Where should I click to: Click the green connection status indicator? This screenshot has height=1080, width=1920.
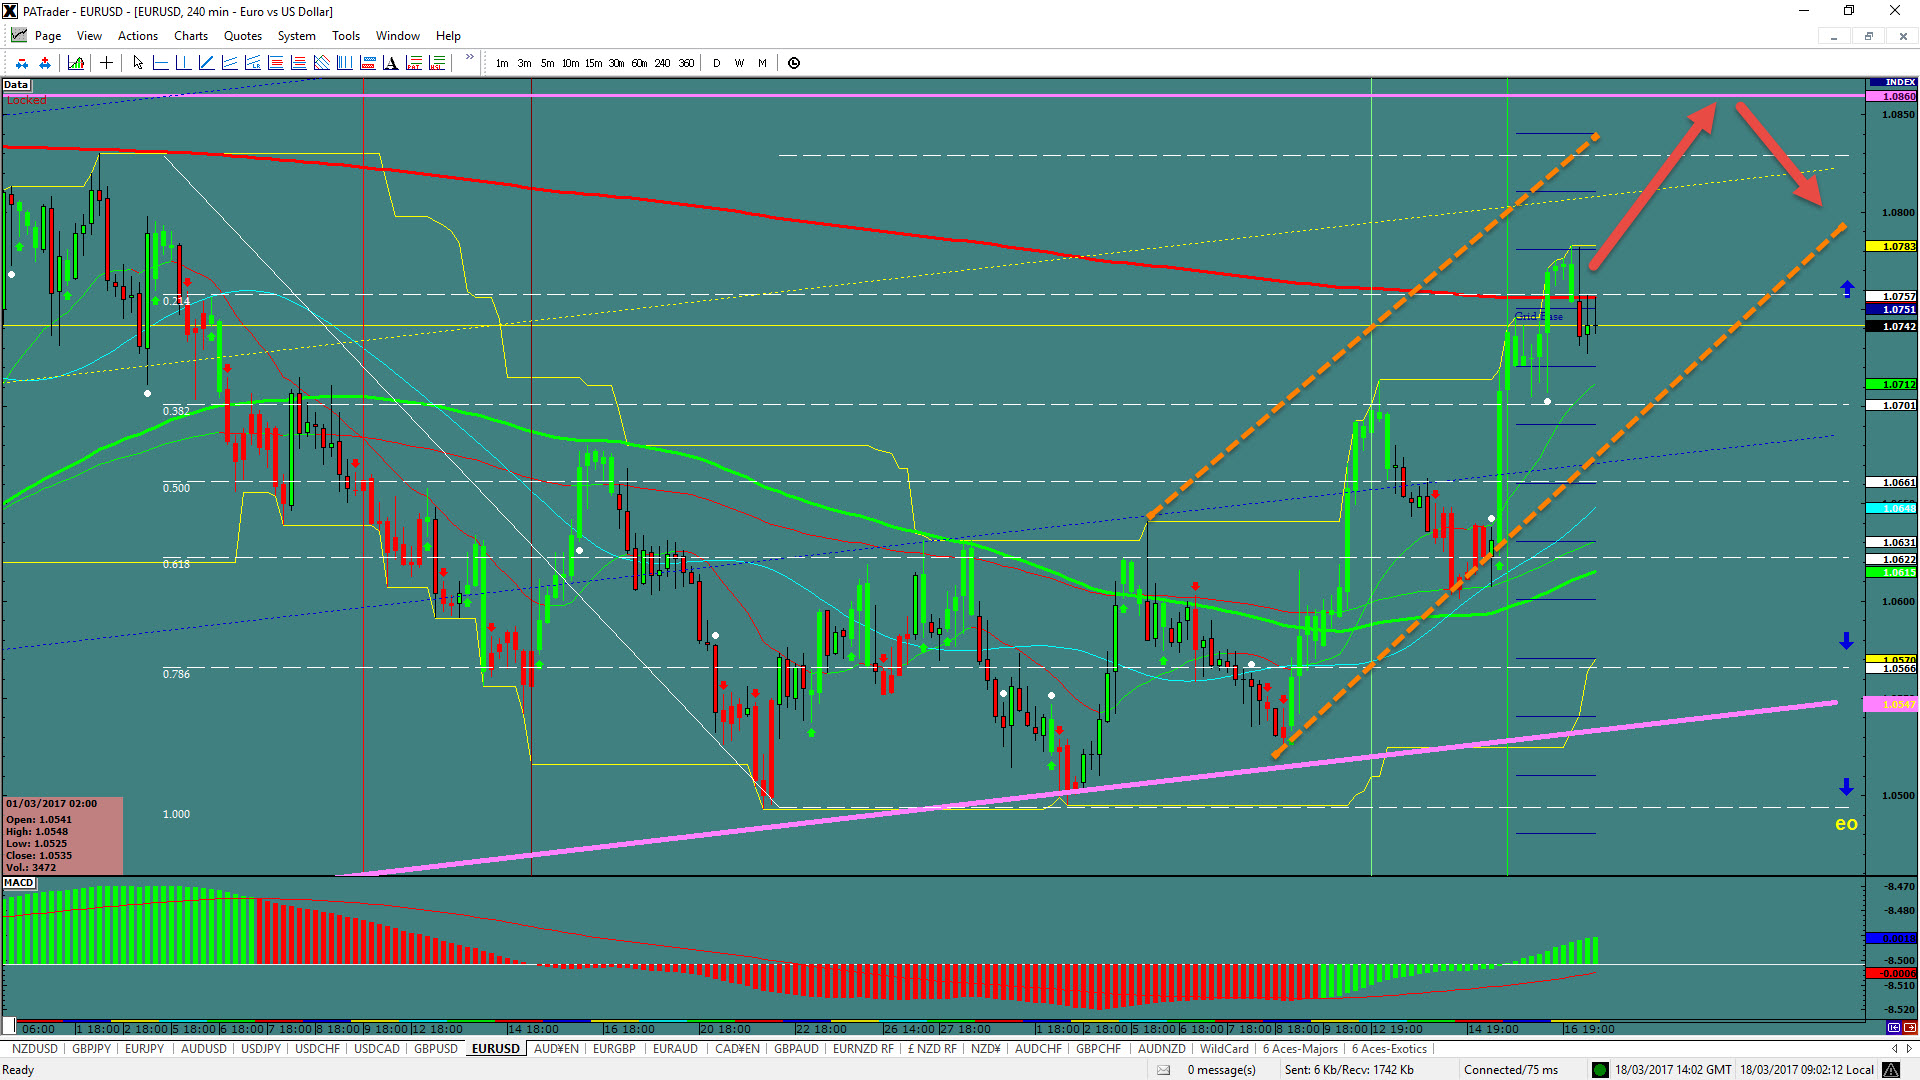(1600, 1070)
